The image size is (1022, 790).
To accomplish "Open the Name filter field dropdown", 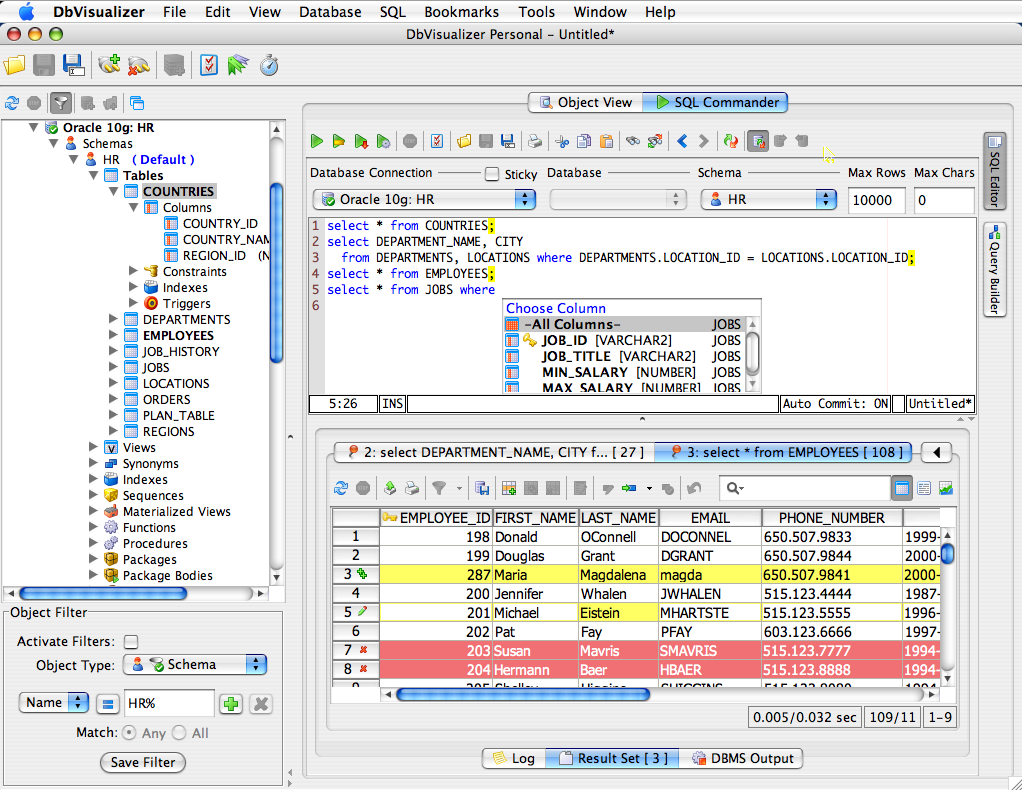I will [53, 703].
